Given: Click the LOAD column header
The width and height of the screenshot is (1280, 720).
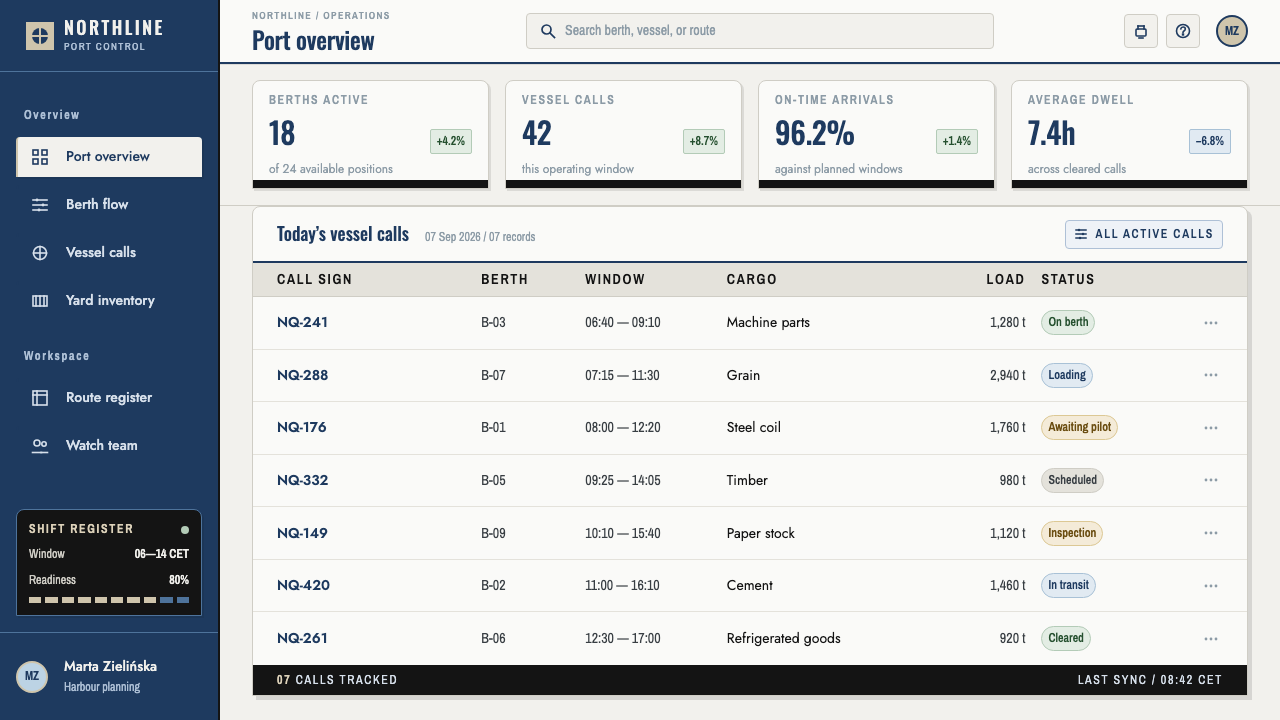Looking at the screenshot, I should (1005, 280).
